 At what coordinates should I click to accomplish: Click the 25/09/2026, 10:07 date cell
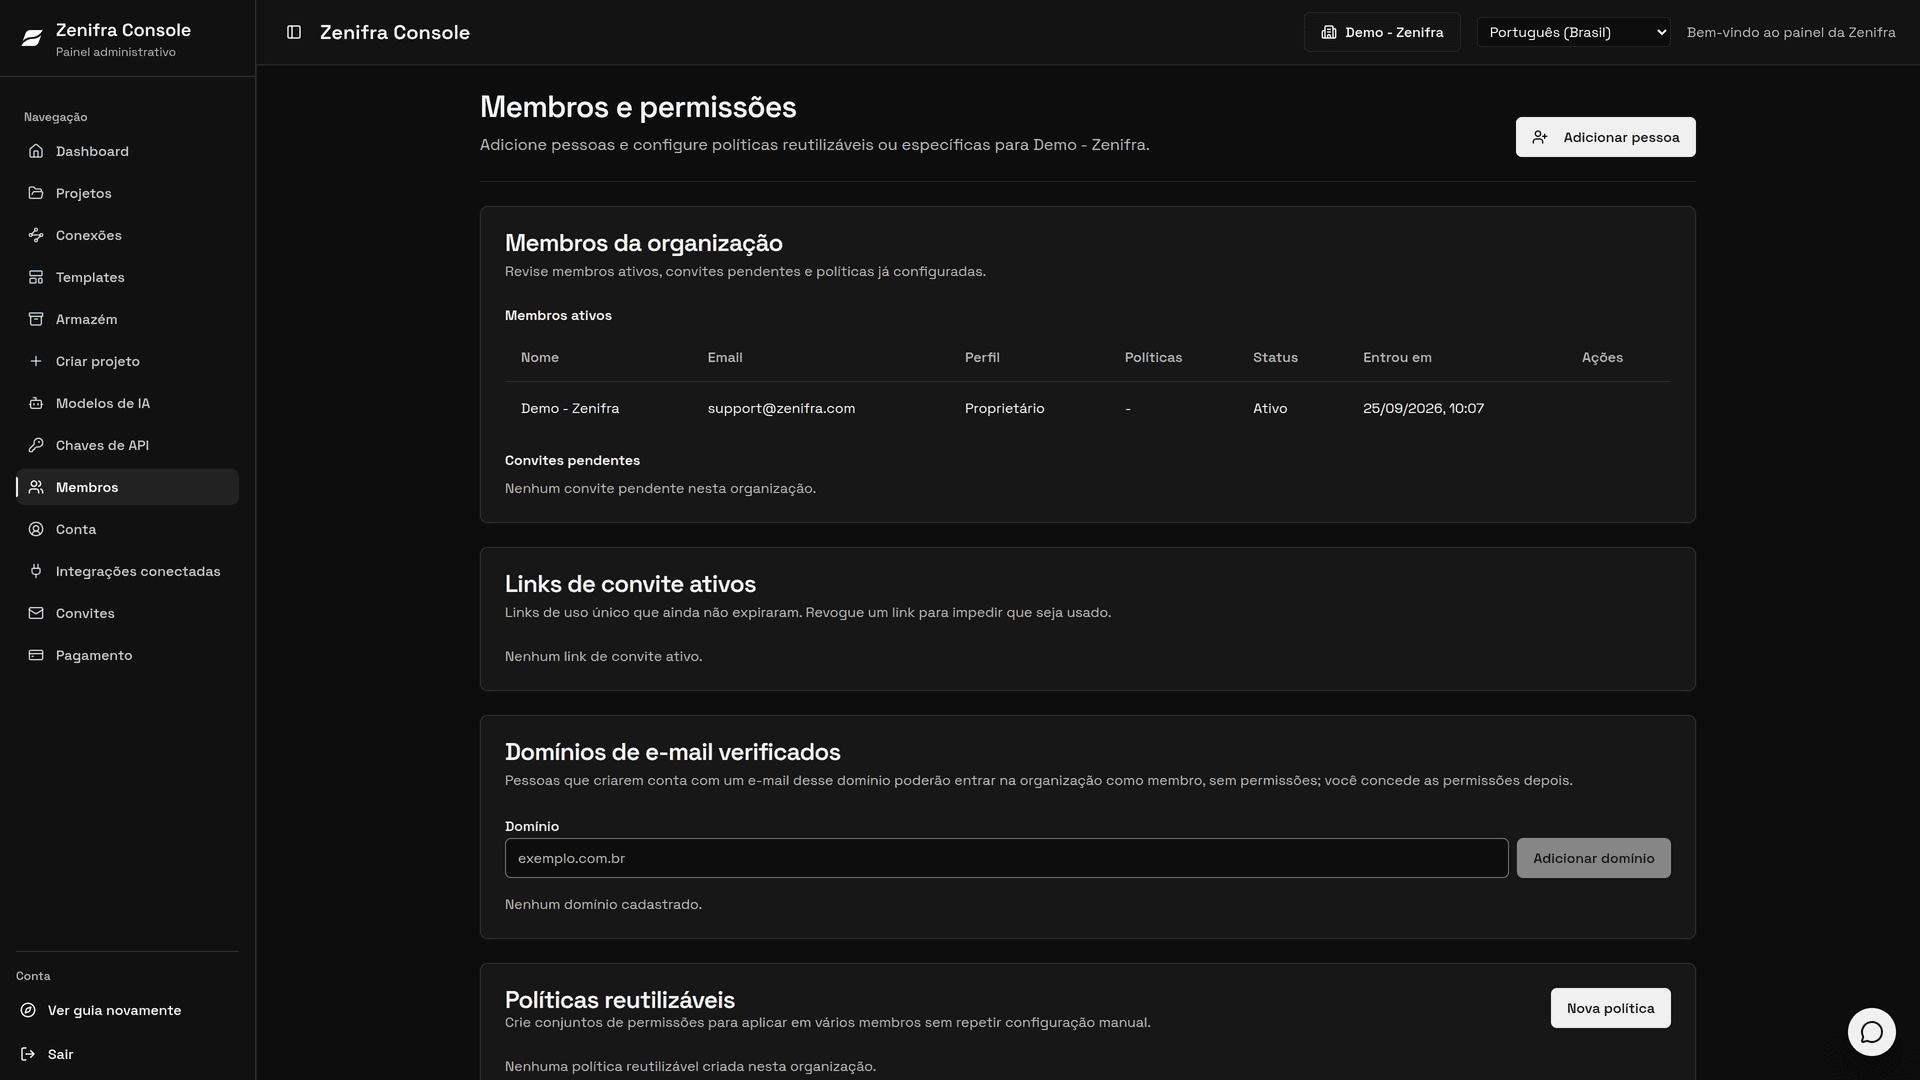click(x=1423, y=408)
